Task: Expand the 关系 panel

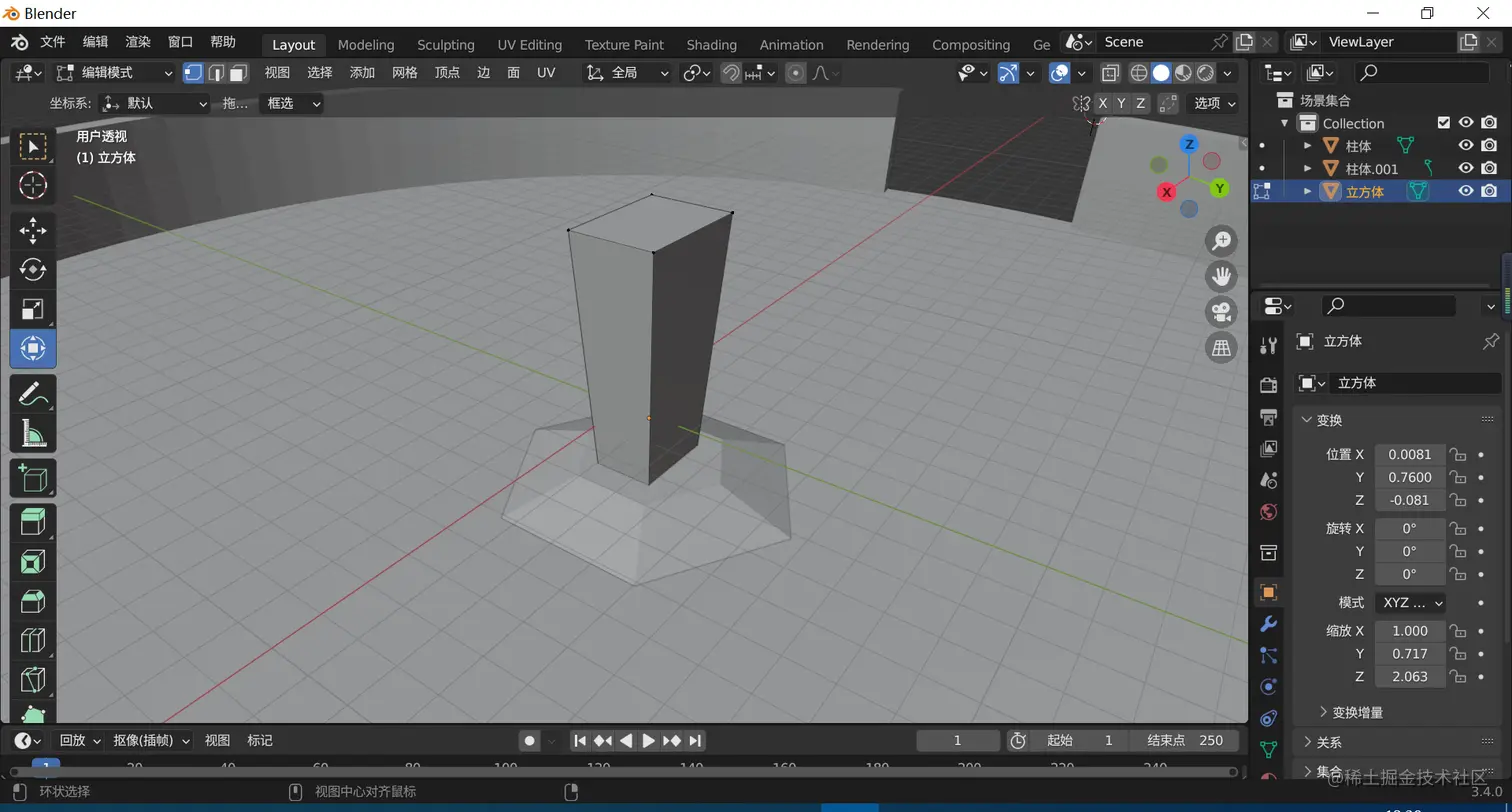Action: [1329, 742]
